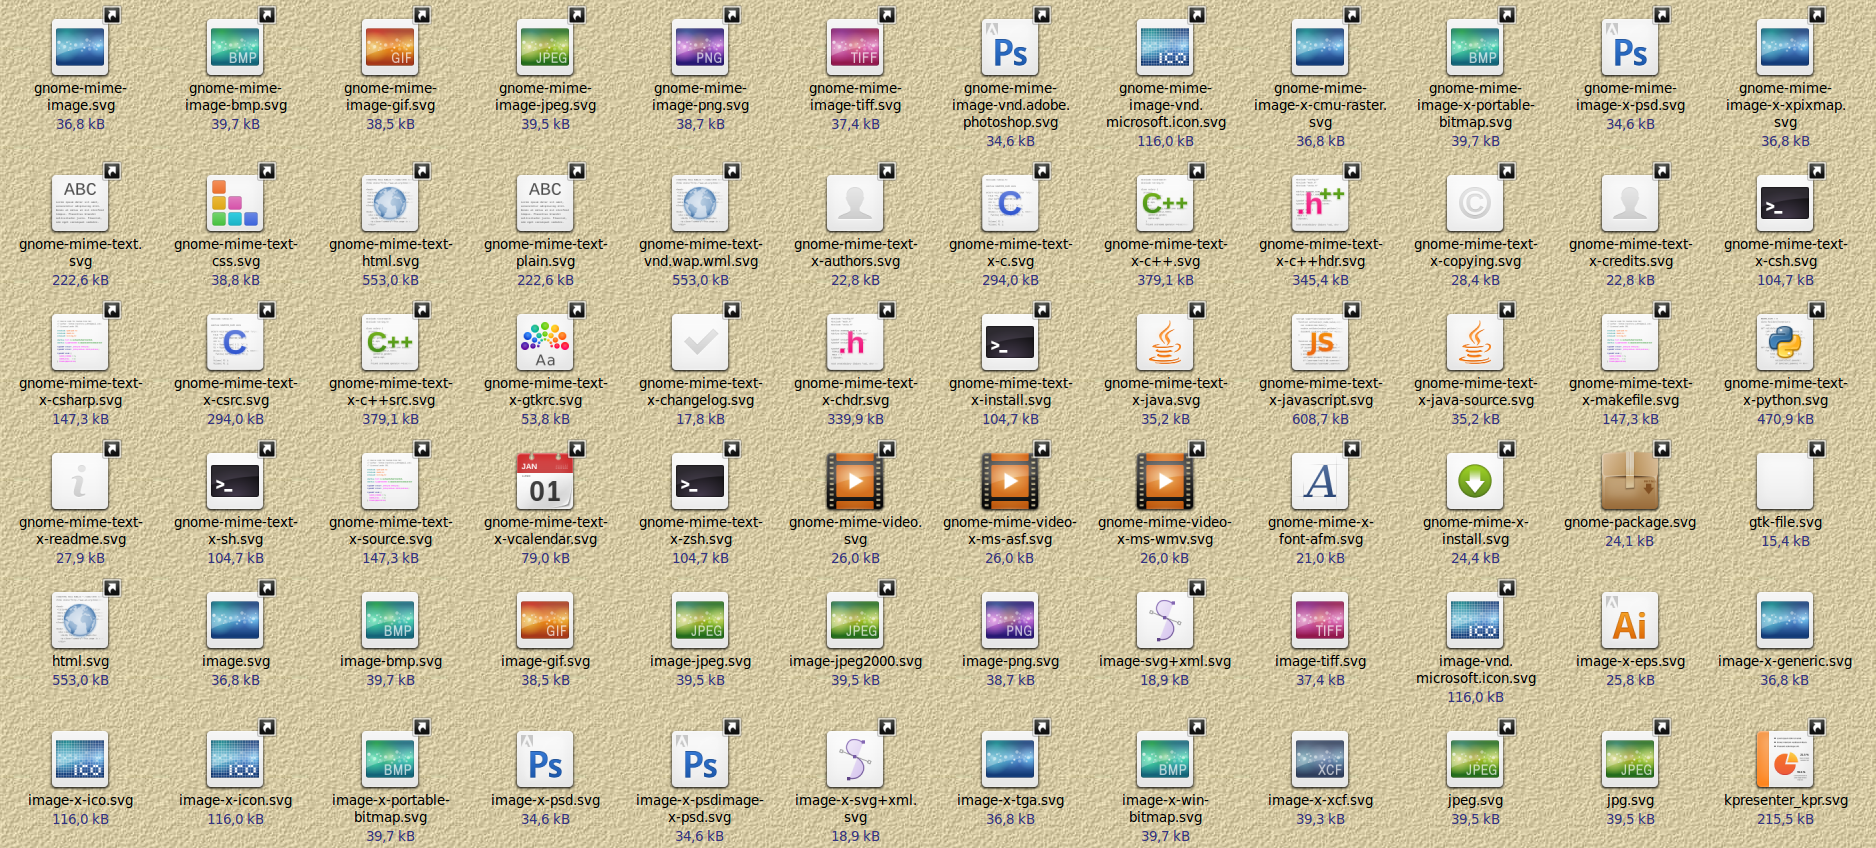Select the "image-png.svg" label

click(1010, 661)
